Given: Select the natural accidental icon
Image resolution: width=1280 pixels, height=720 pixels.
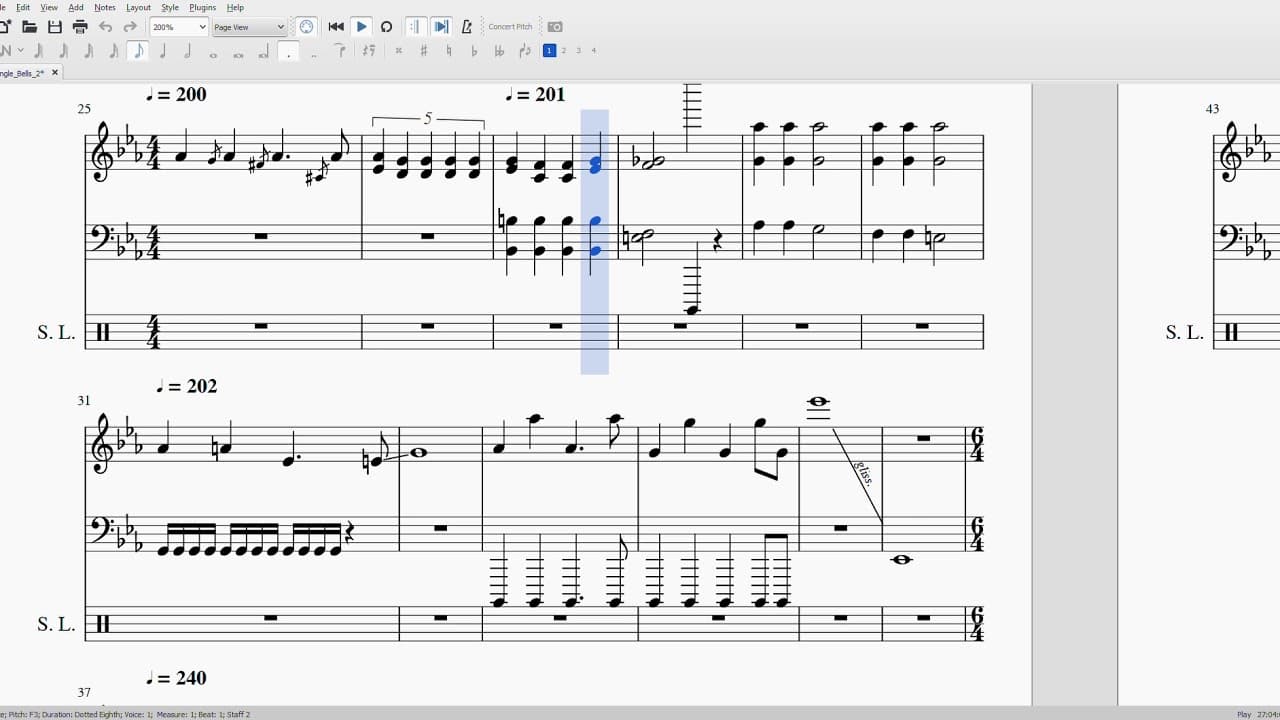Looking at the screenshot, I should pos(449,51).
